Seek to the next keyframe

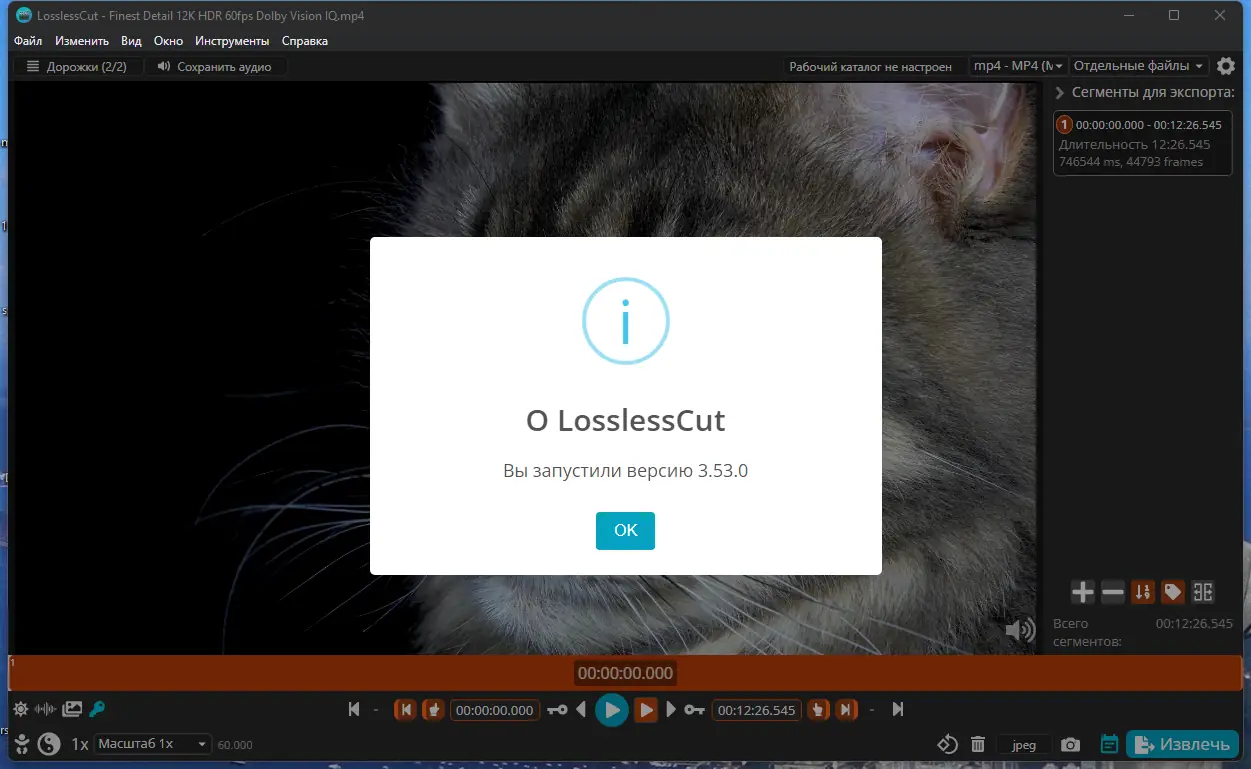[x=695, y=710]
